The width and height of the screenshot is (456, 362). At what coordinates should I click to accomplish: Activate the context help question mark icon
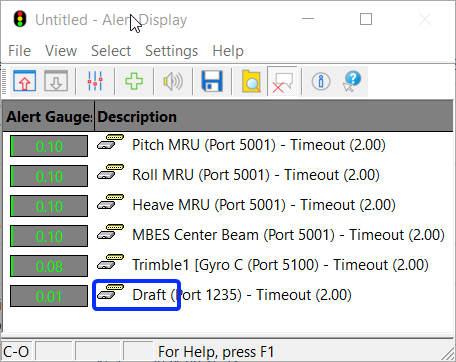(352, 81)
